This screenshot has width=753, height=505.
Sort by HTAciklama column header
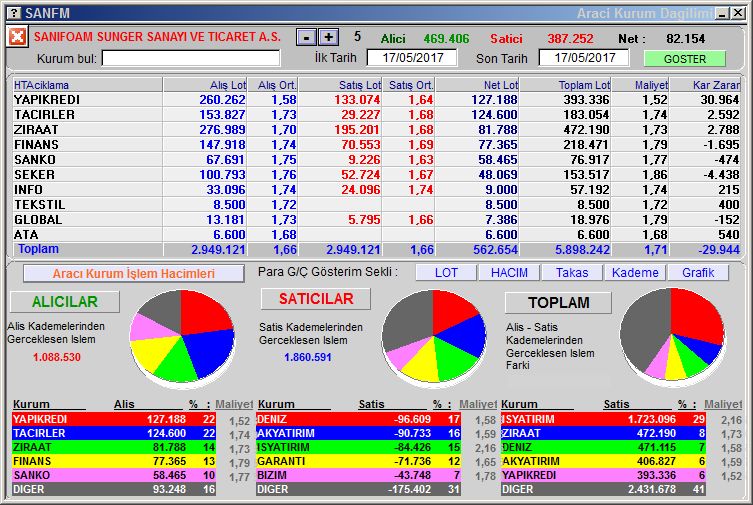click(x=87, y=85)
